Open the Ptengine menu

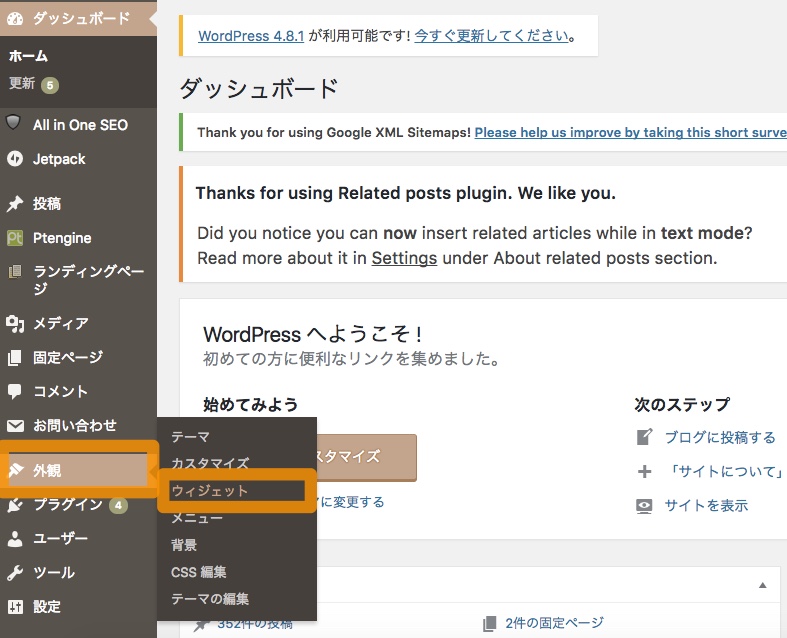[78, 237]
